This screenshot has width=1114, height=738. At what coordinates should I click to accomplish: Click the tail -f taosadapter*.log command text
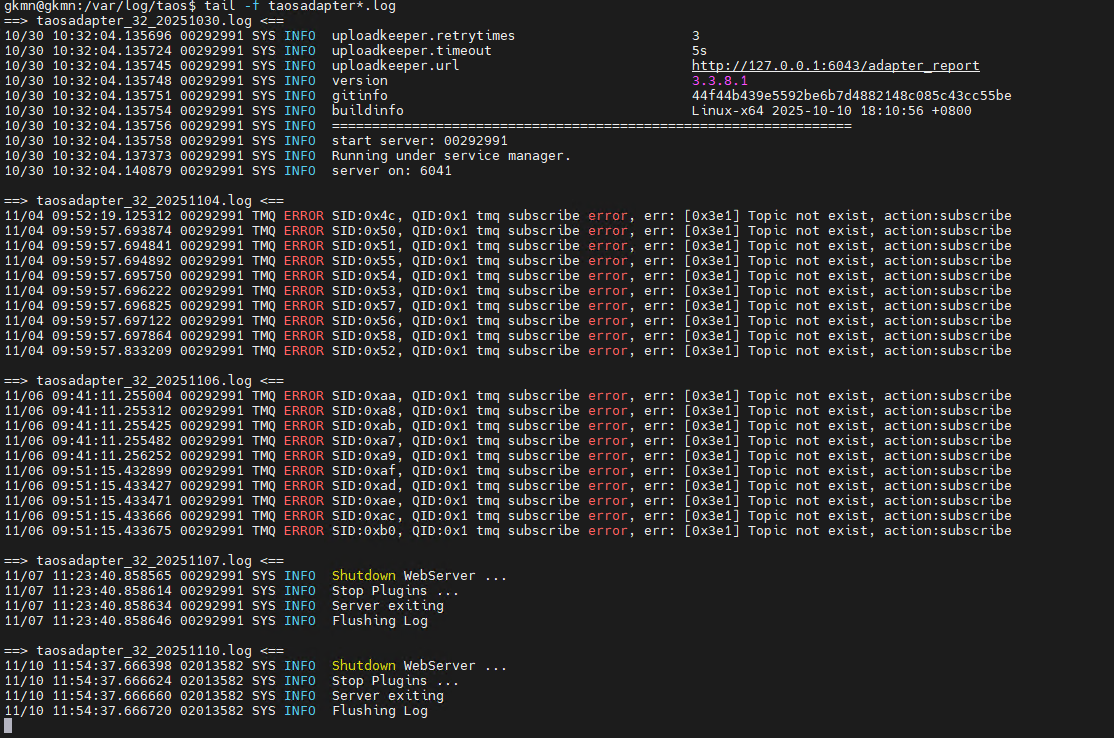pos(300,6)
